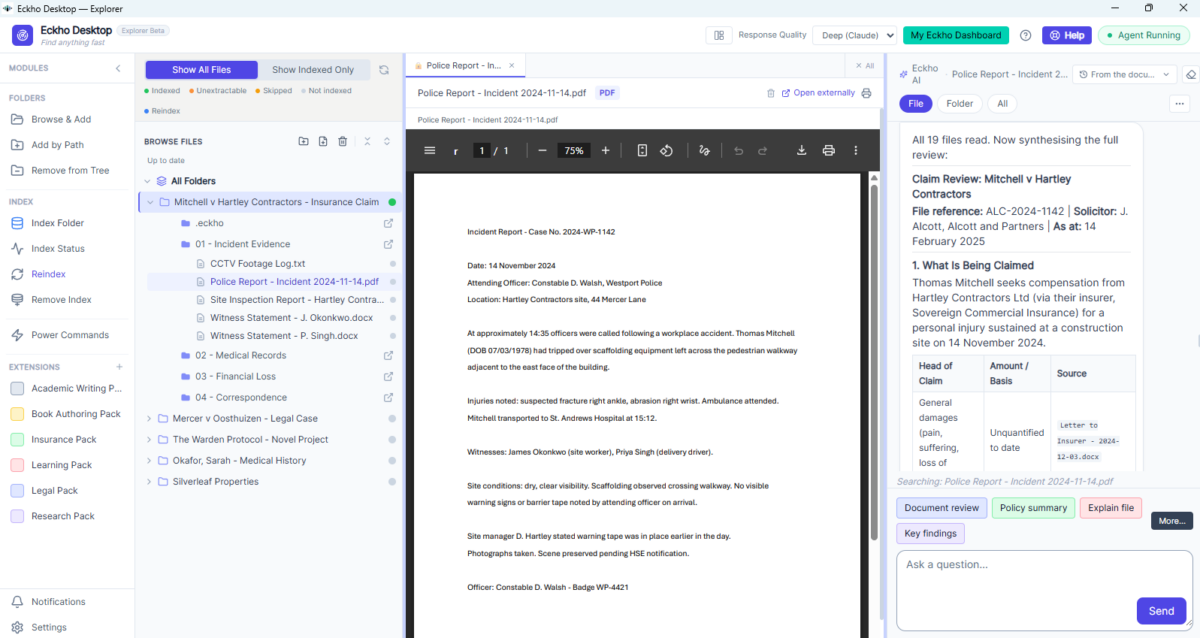Image resolution: width=1200 pixels, height=638 pixels.
Task: Click the My Eckho Dashboard button
Action: pos(955,35)
